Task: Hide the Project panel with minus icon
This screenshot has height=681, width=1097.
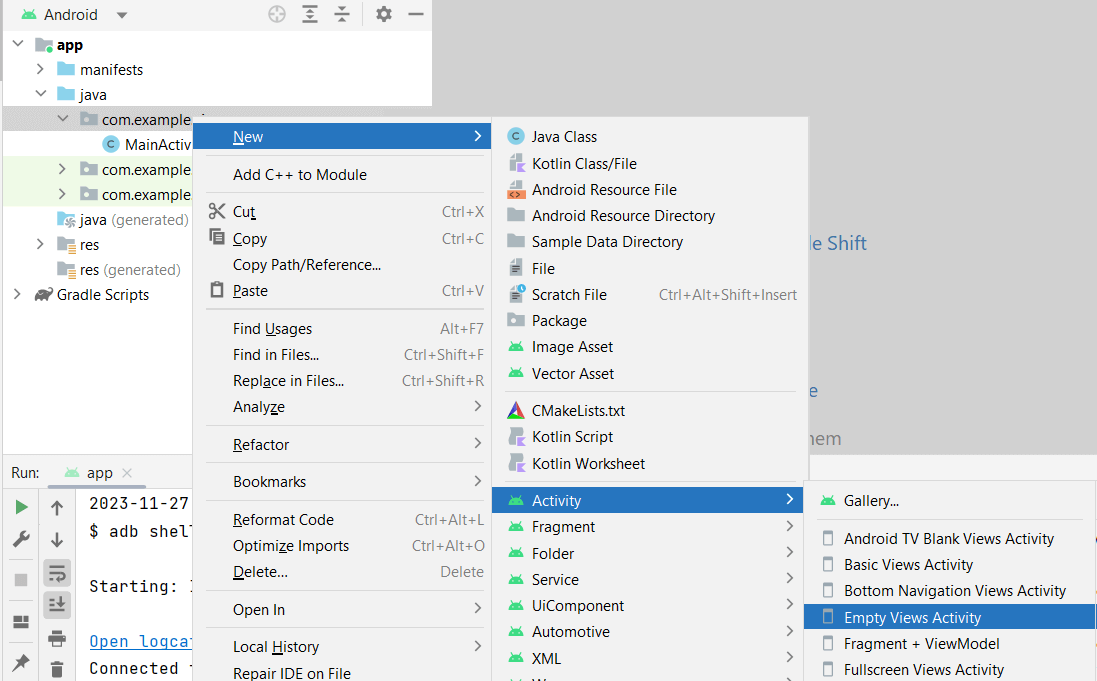Action: click(x=416, y=14)
